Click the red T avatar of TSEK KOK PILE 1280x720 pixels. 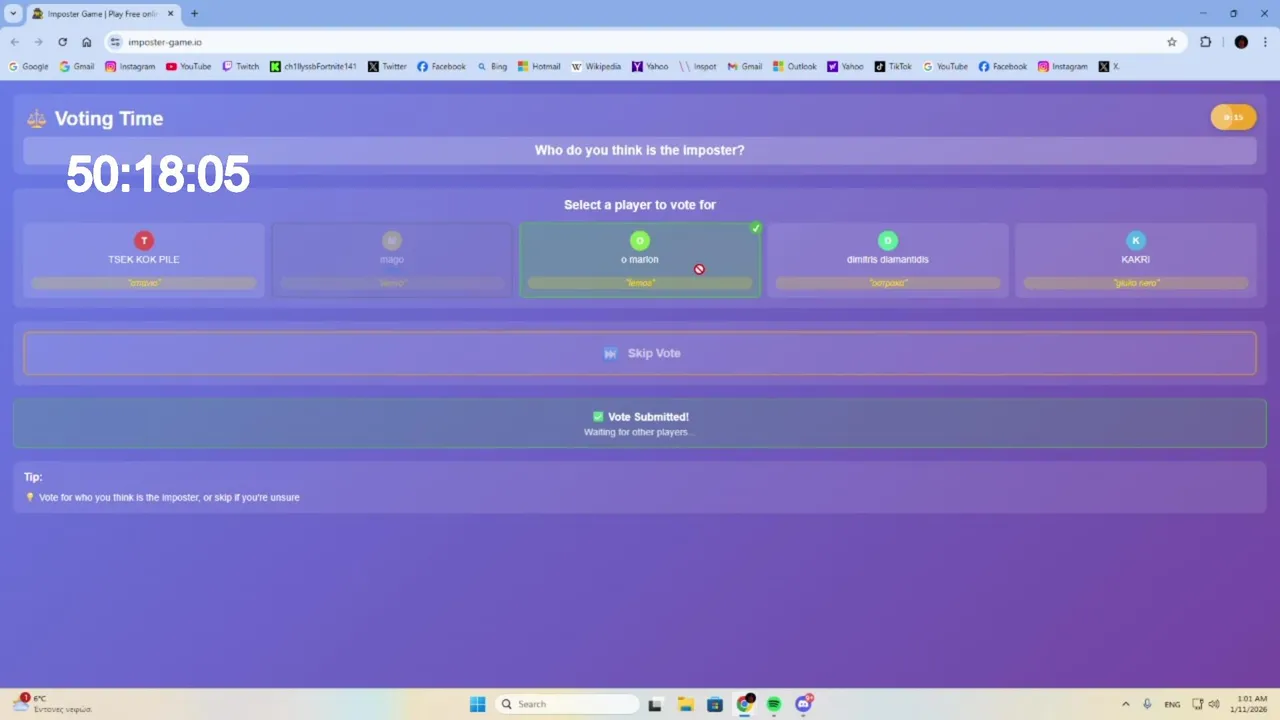(144, 240)
